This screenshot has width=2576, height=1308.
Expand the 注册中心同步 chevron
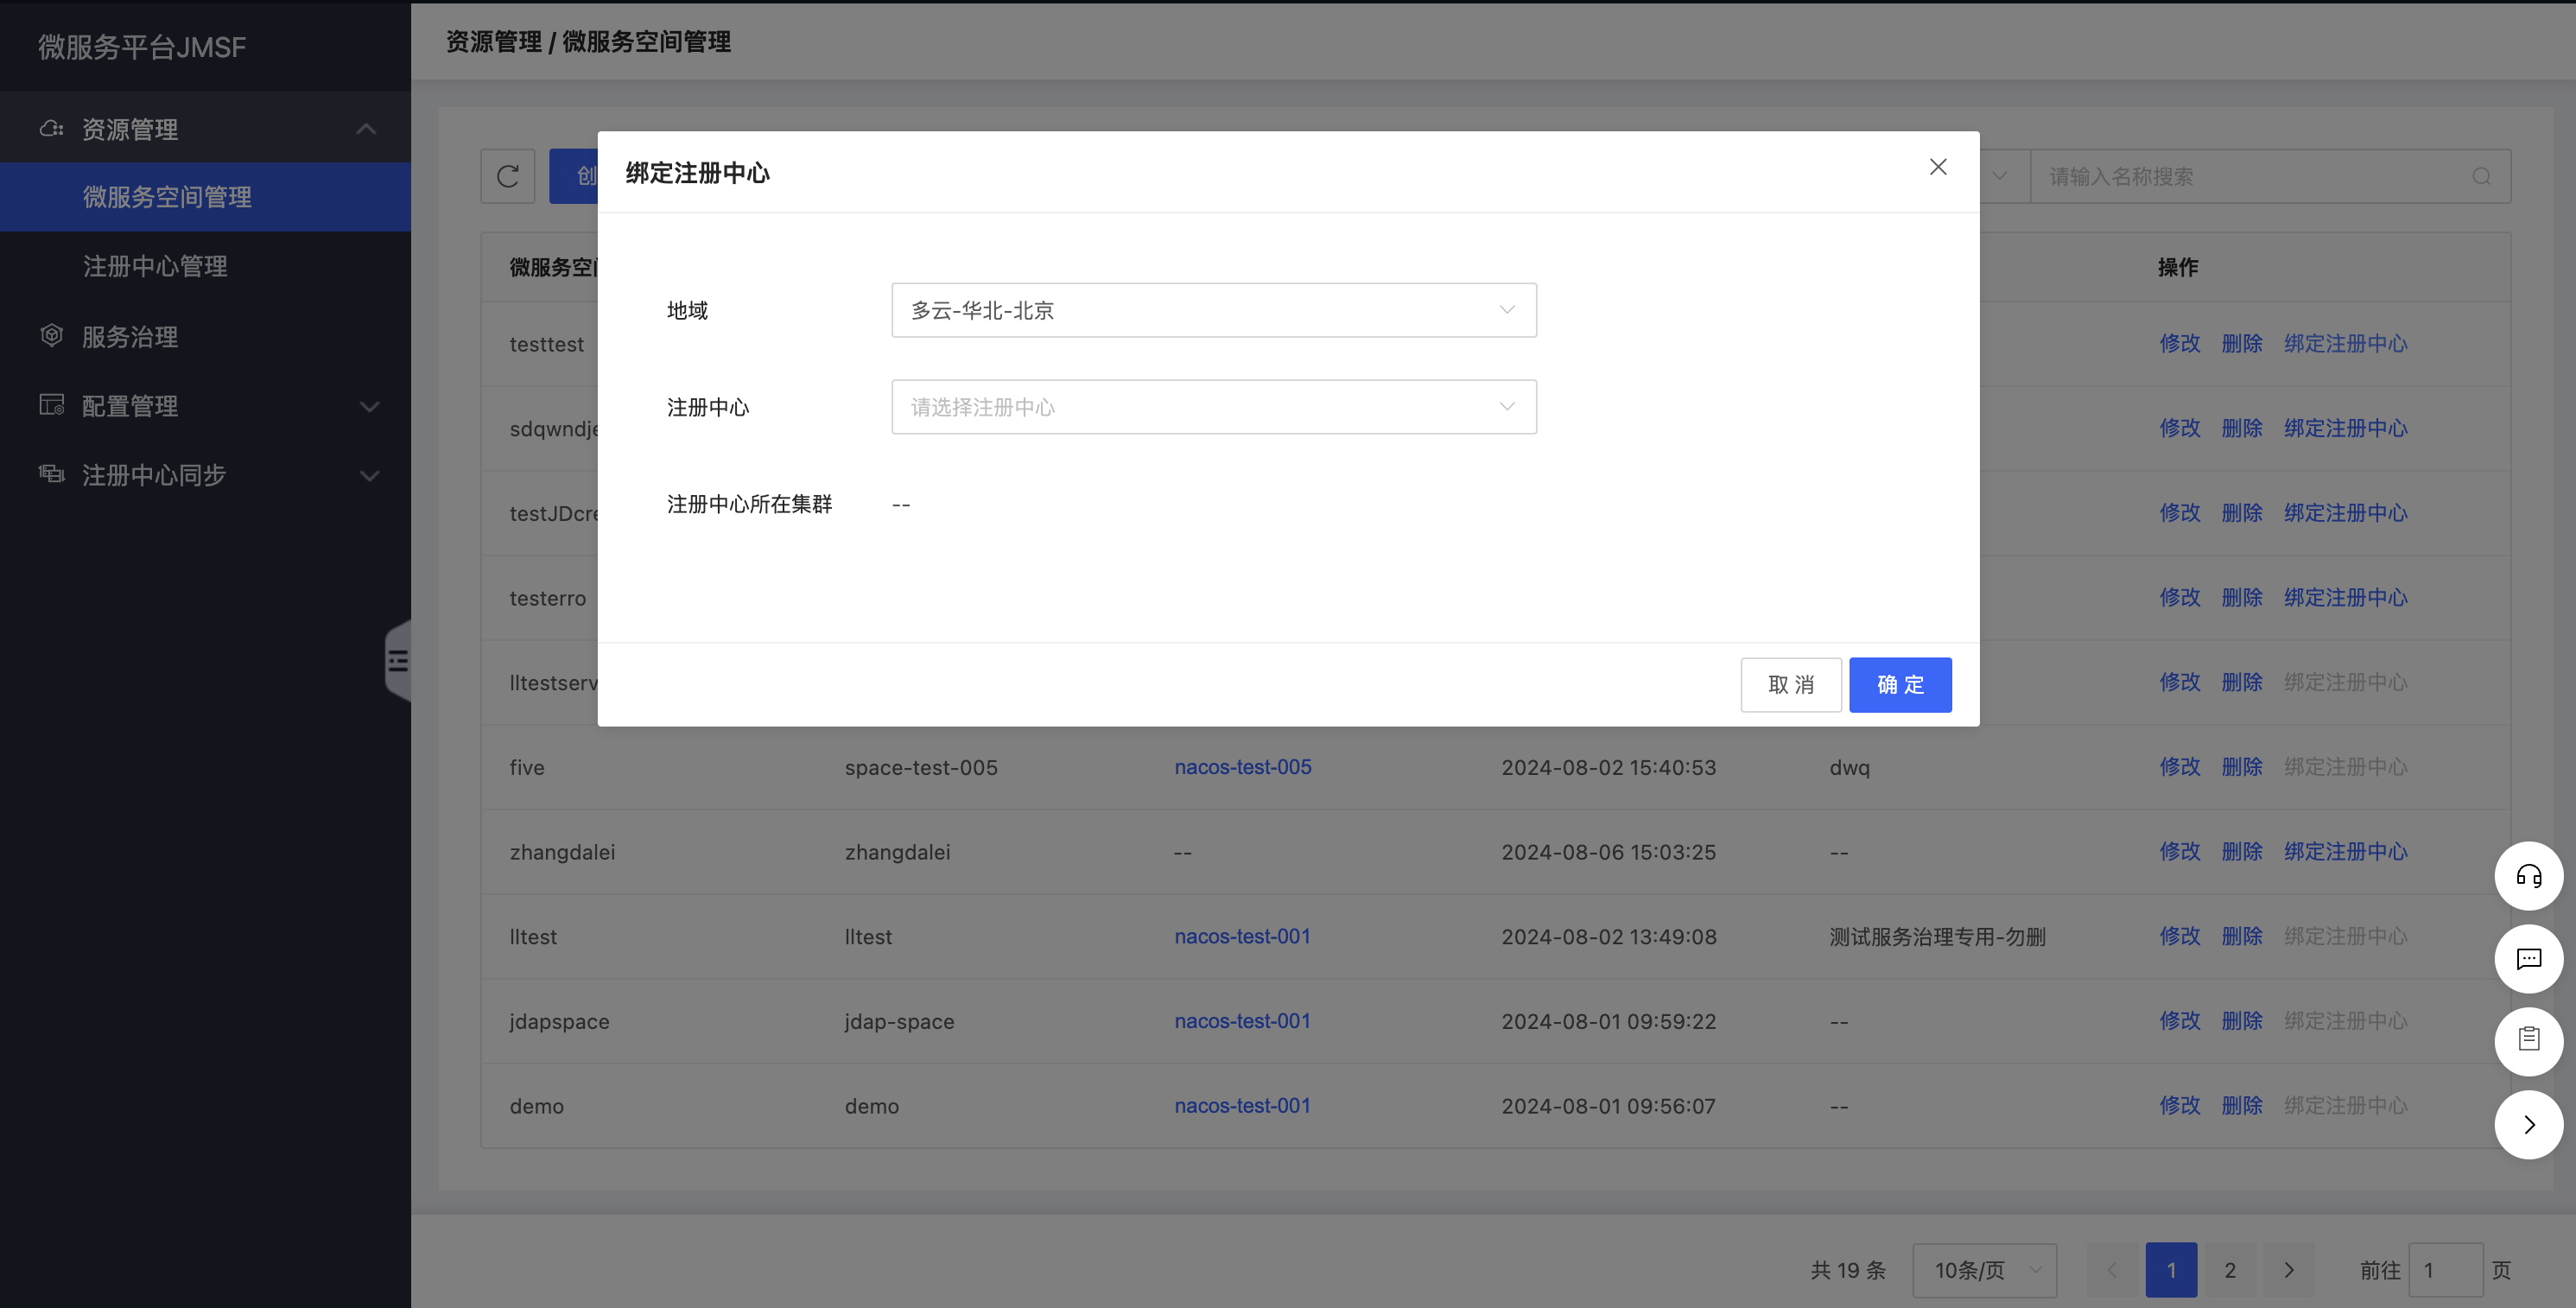[x=369, y=475]
